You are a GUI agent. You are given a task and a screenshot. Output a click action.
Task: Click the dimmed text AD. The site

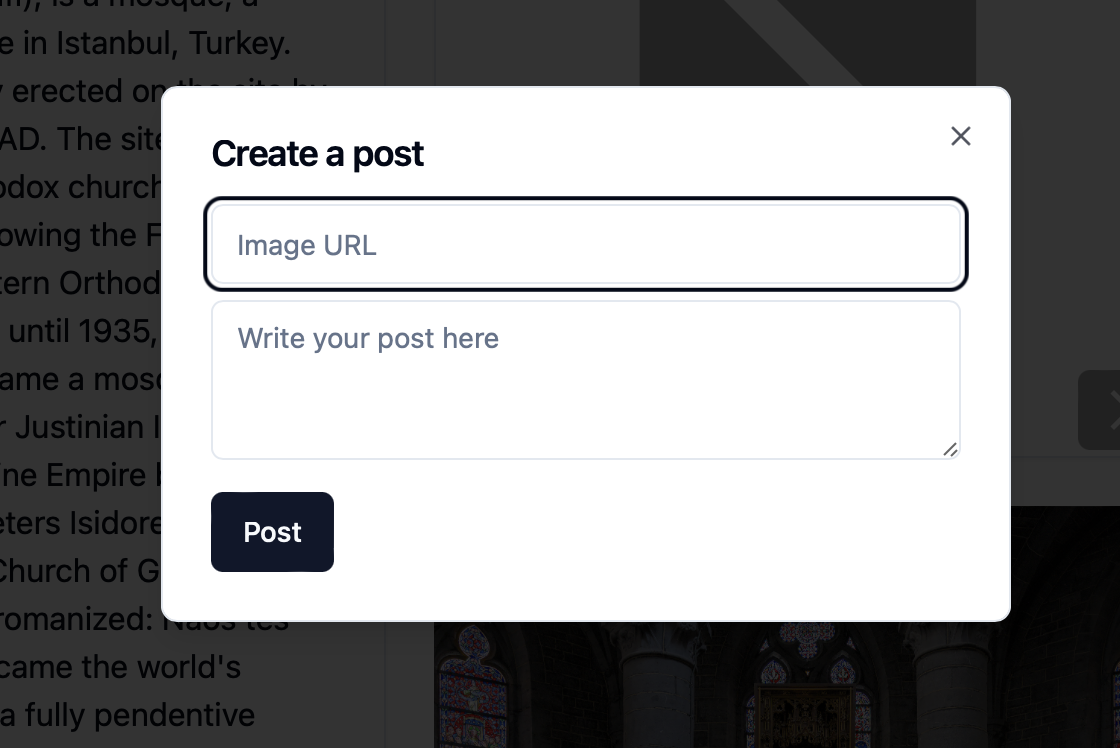[x=81, y=139]
